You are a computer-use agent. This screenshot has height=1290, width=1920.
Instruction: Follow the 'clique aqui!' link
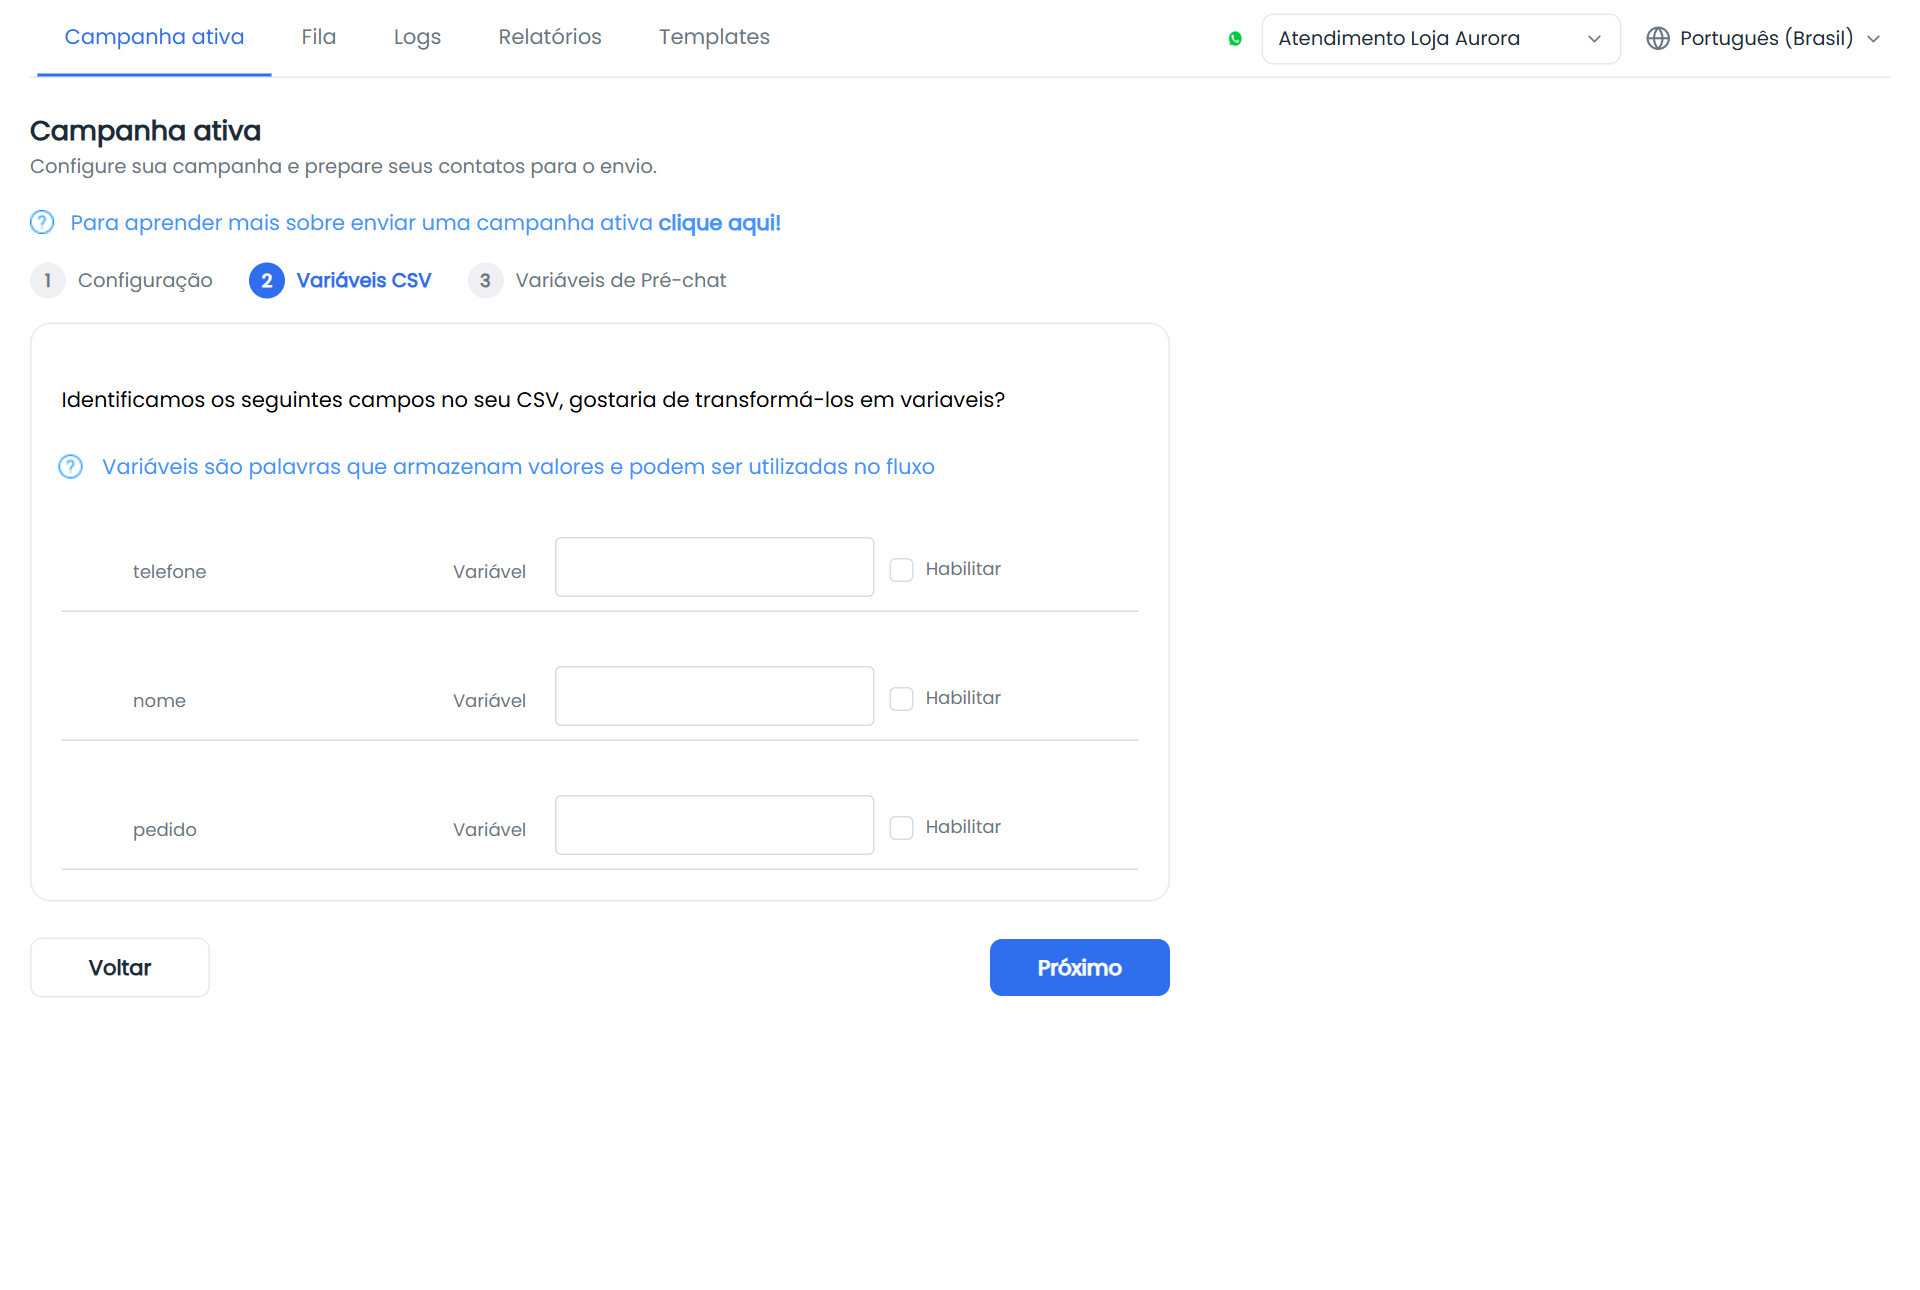720,223
